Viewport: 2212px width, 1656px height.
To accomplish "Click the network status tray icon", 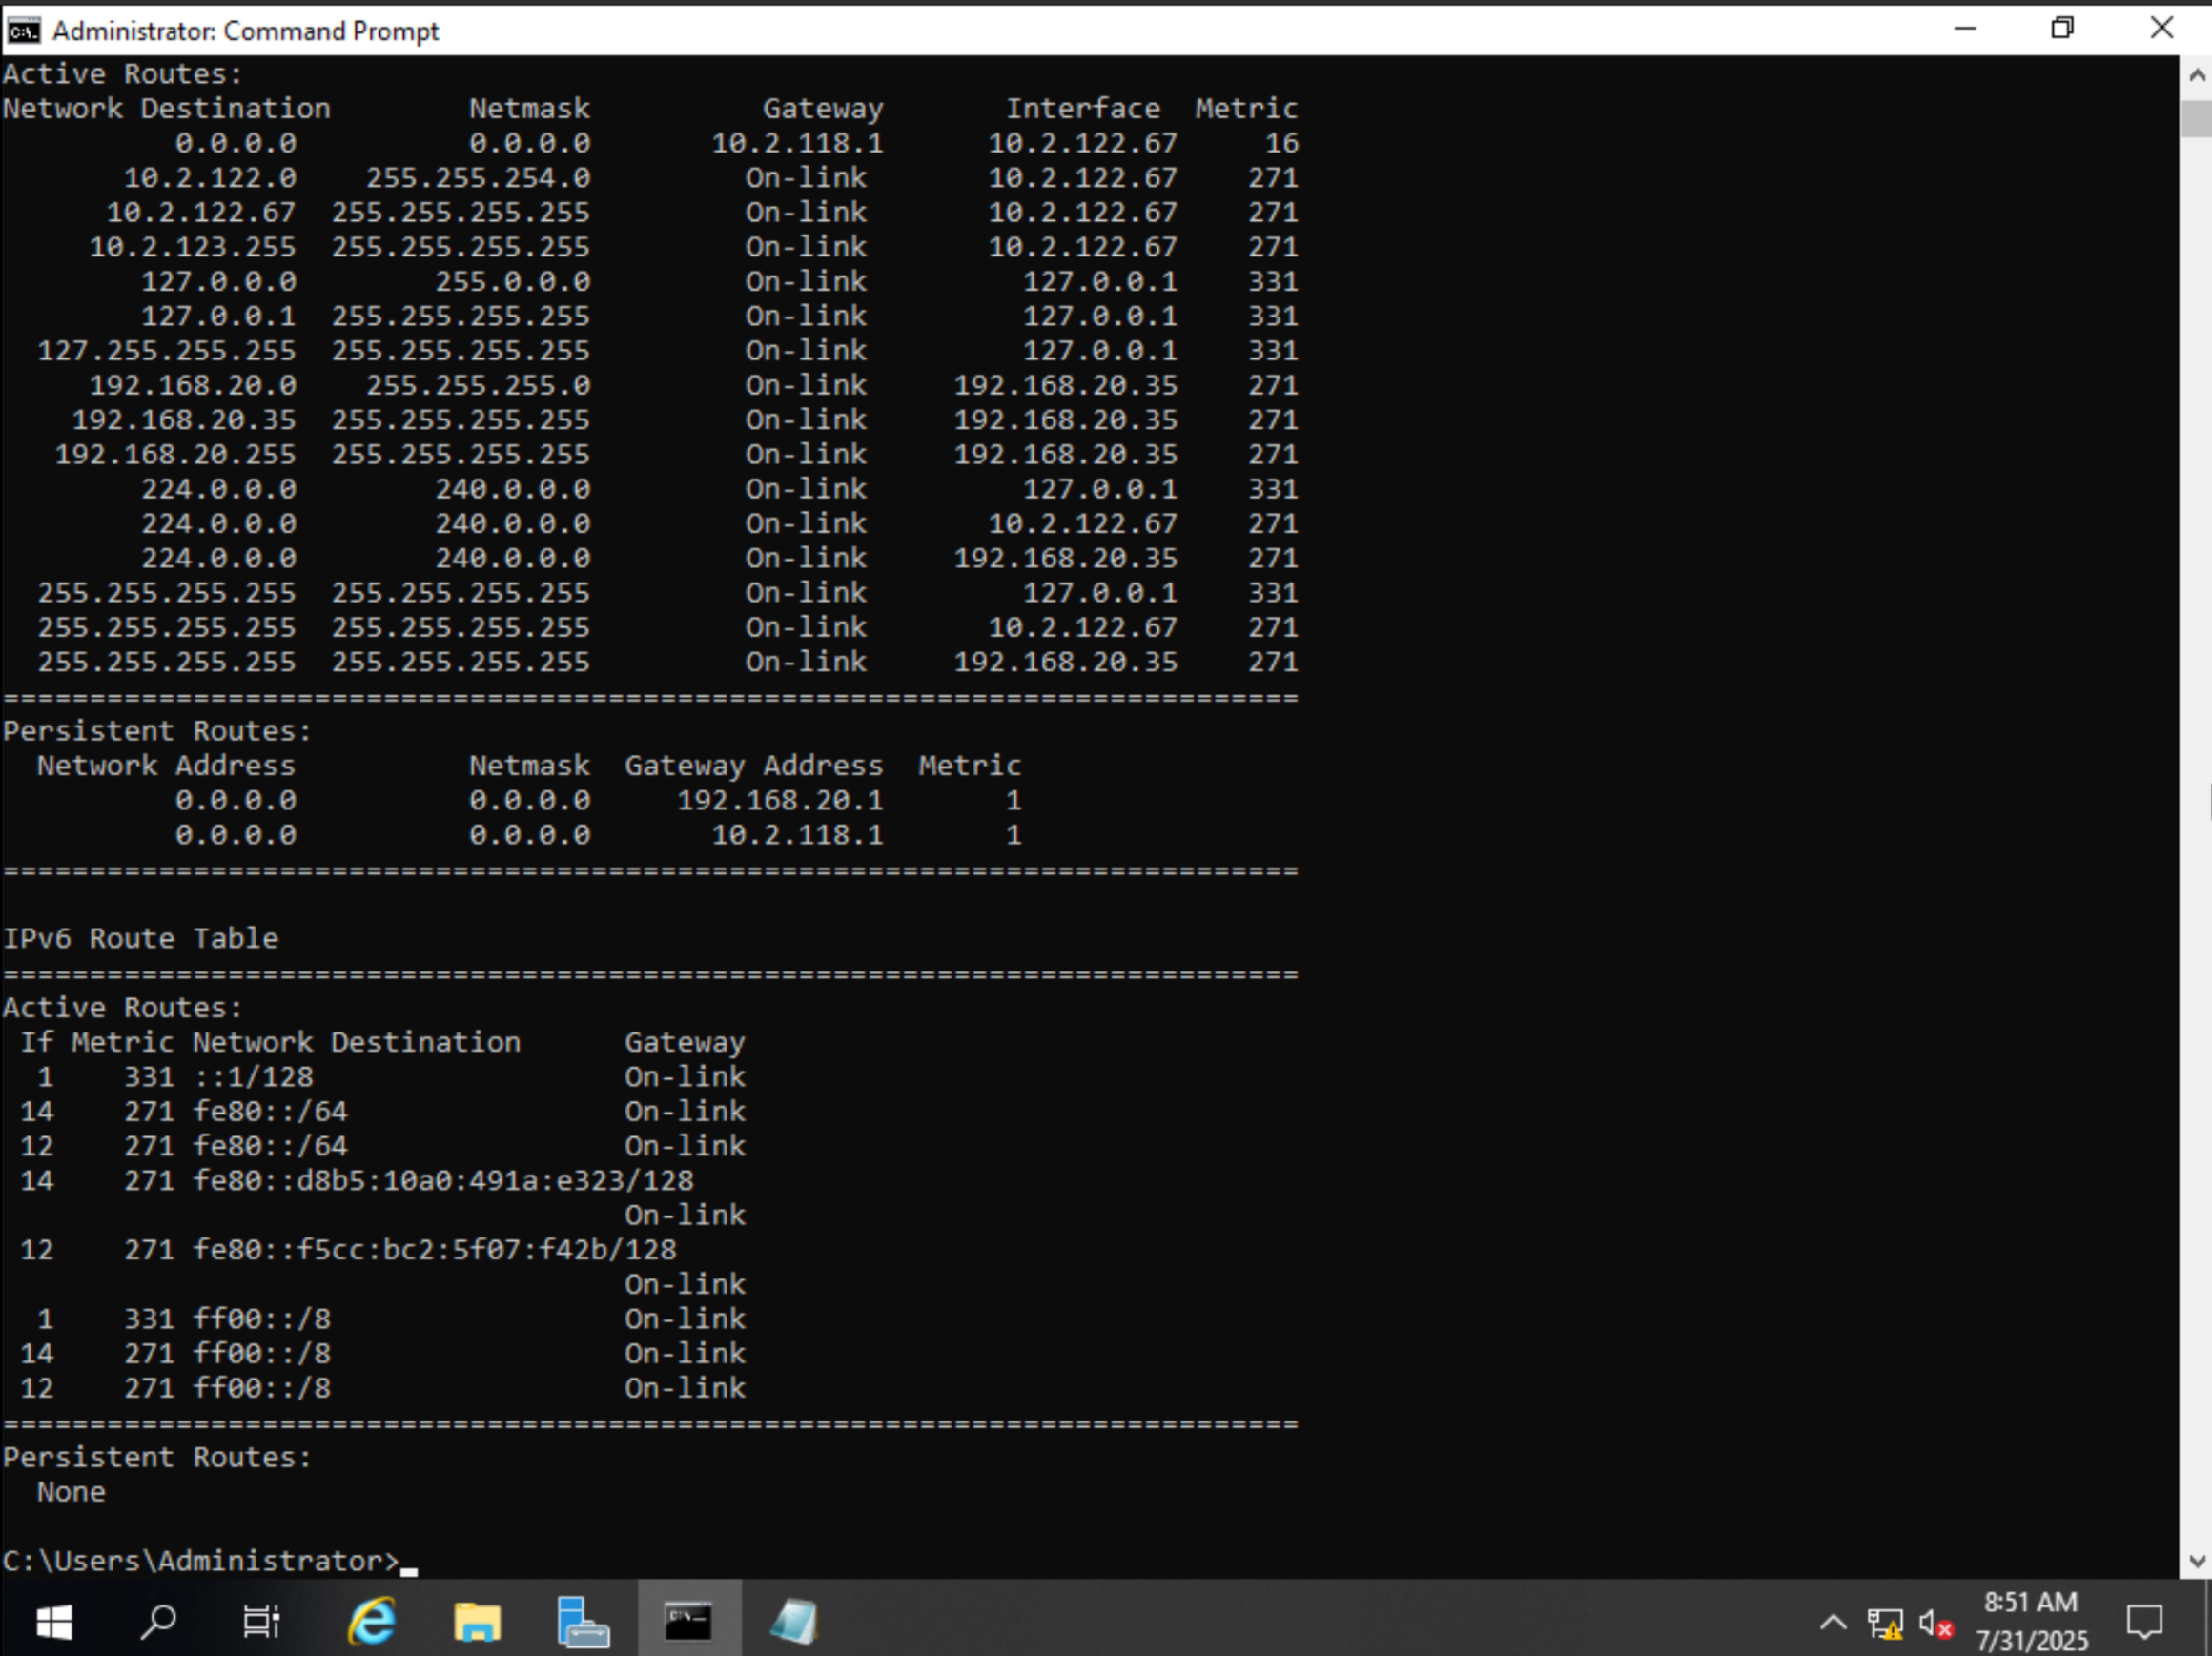I will pos(1885,1624).
